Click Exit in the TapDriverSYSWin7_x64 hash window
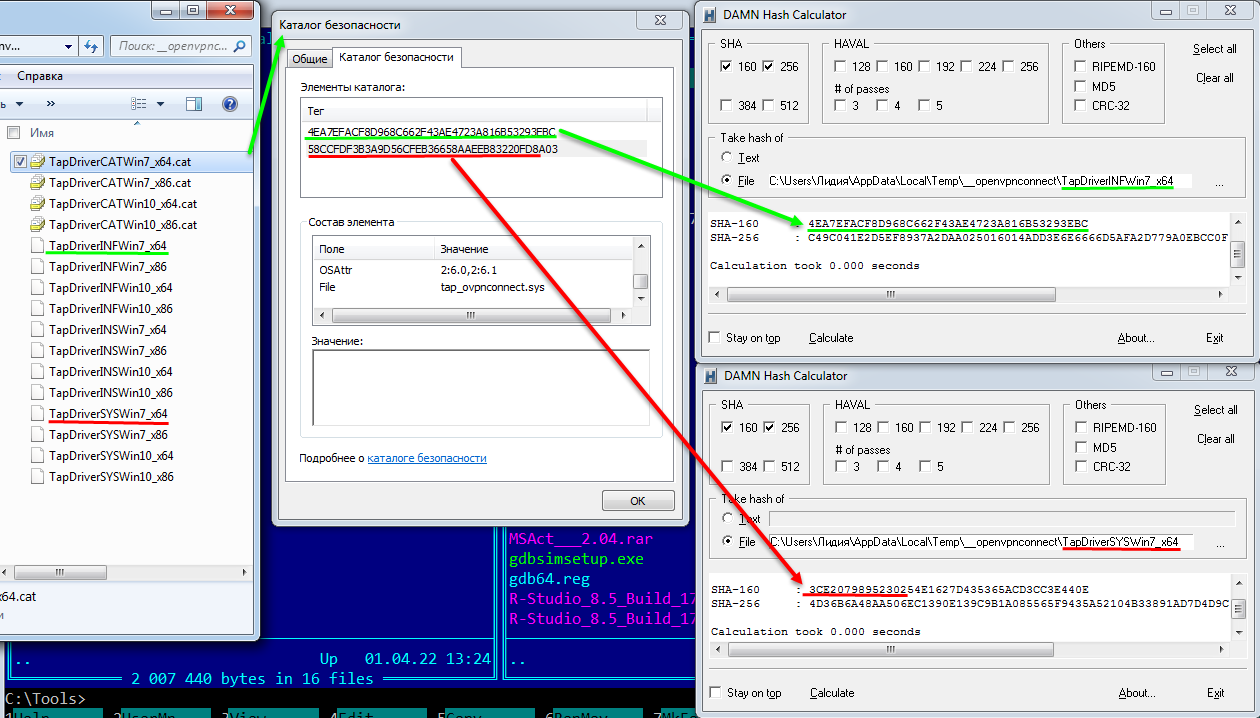This screenshot has height=718, width=1260. [x=1215, y=693]
